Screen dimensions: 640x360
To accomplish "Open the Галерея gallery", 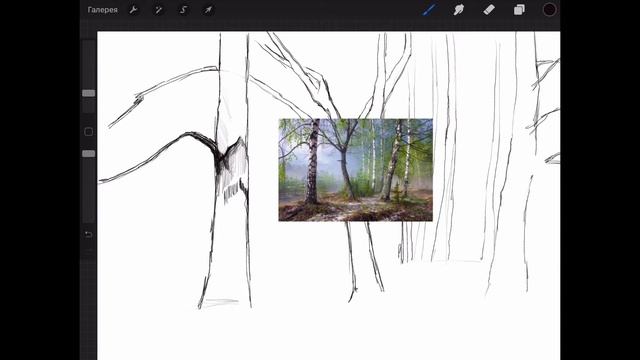I will coord(102,10).
